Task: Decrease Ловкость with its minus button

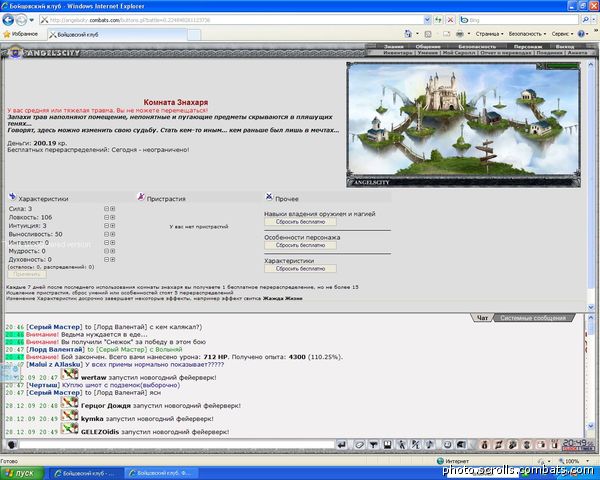Action: click(x=107, y=217)
